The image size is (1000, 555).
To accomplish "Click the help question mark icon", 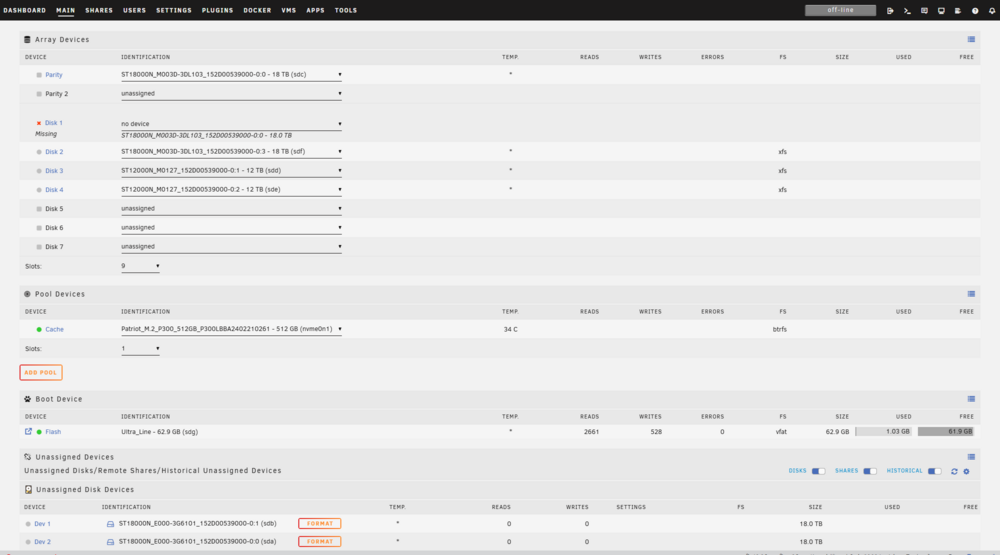I will (974, 11).
